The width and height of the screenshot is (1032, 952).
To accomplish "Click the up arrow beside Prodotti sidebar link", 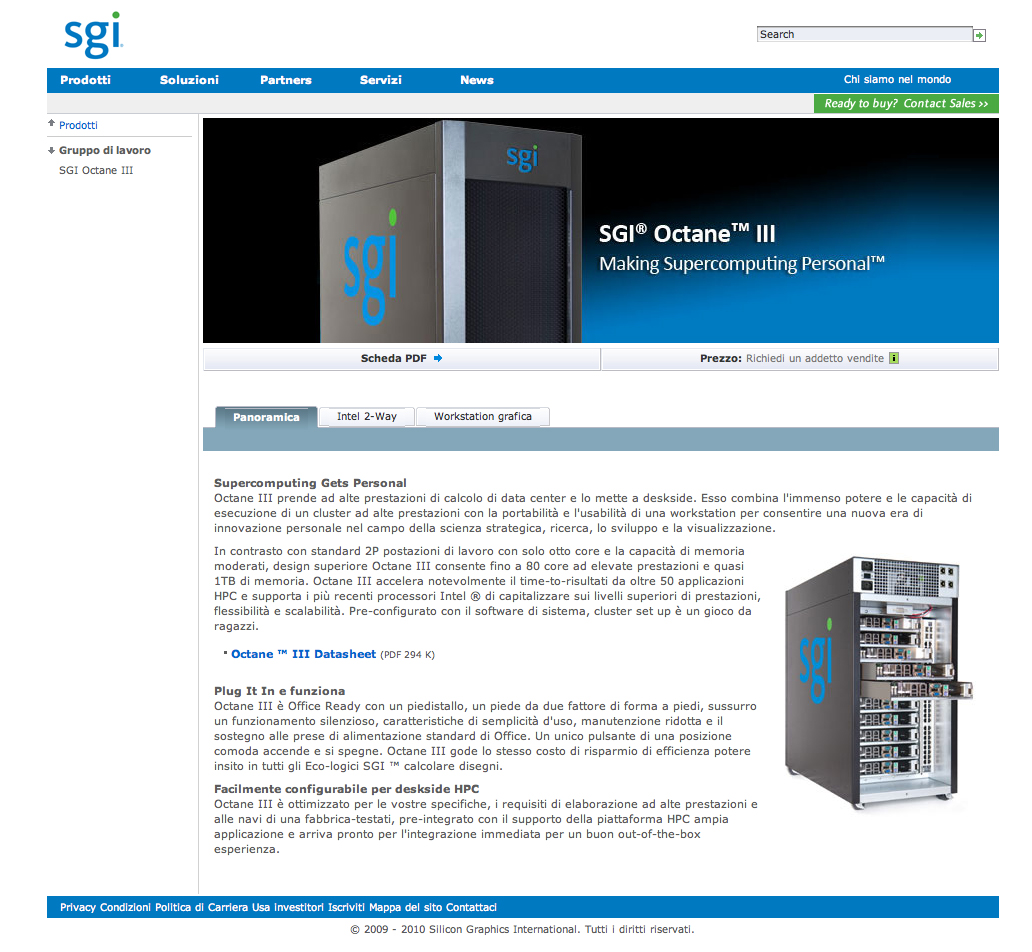I will pyautogui.click(x=51, y=123).
